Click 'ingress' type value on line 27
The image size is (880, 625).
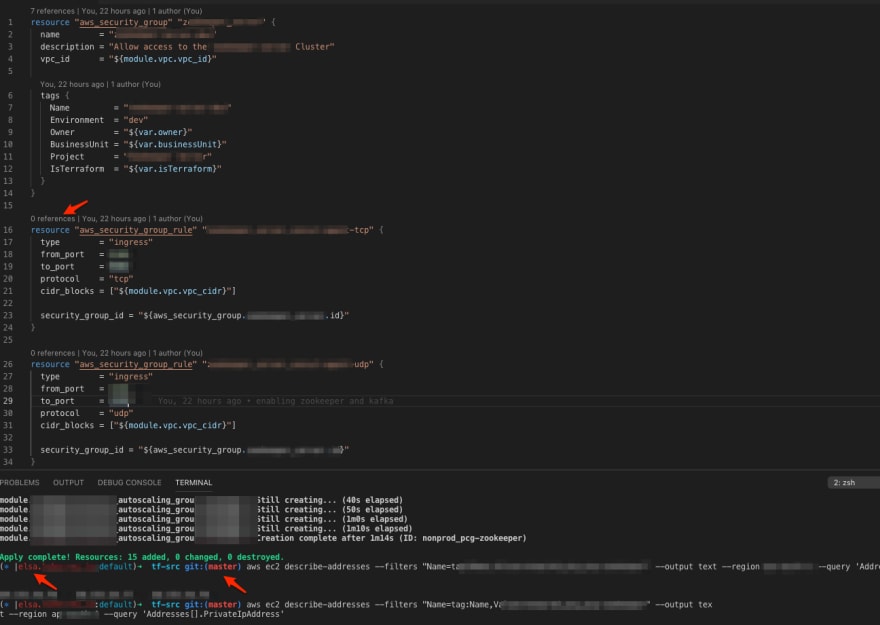131,376
